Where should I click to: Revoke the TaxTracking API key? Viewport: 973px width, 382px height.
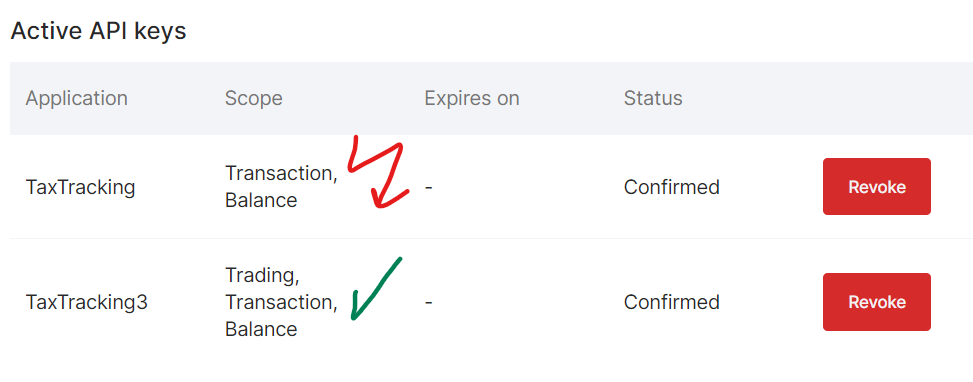[876, 187]
